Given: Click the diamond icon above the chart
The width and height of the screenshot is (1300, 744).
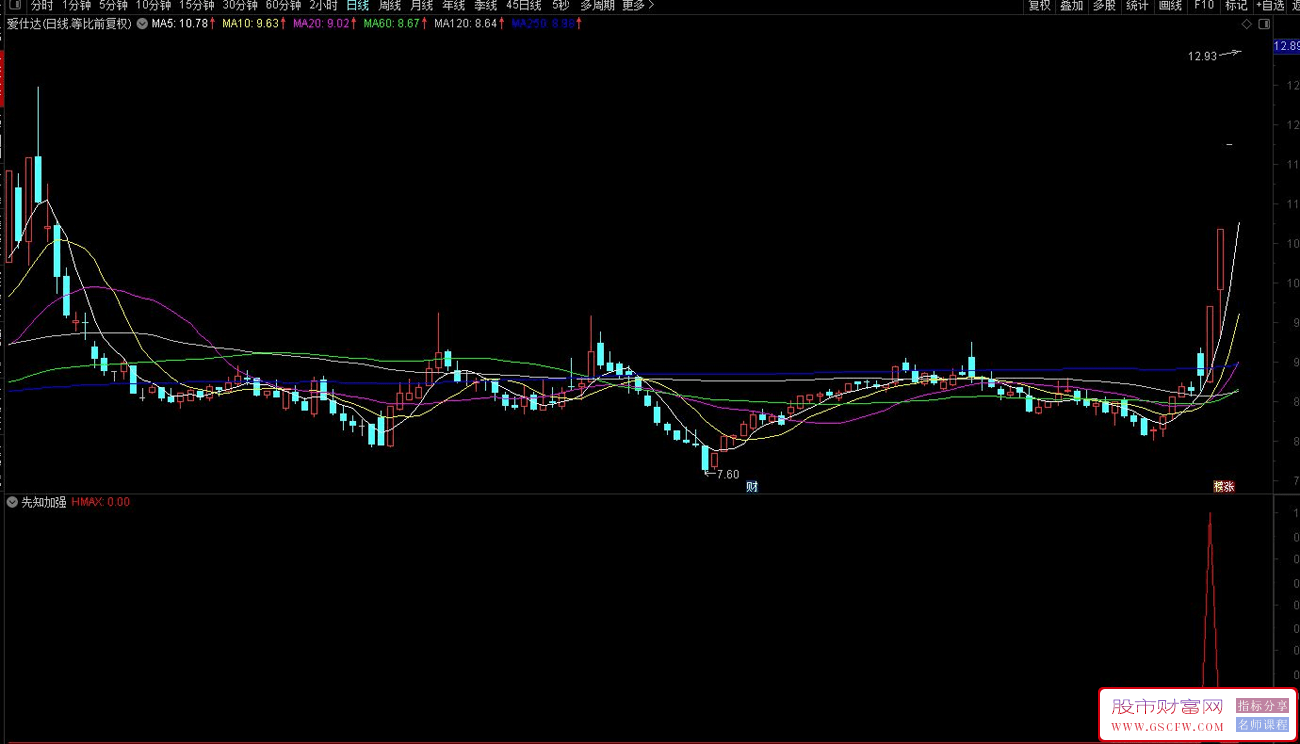Looking at the screenshot, I should point(1246,24).
